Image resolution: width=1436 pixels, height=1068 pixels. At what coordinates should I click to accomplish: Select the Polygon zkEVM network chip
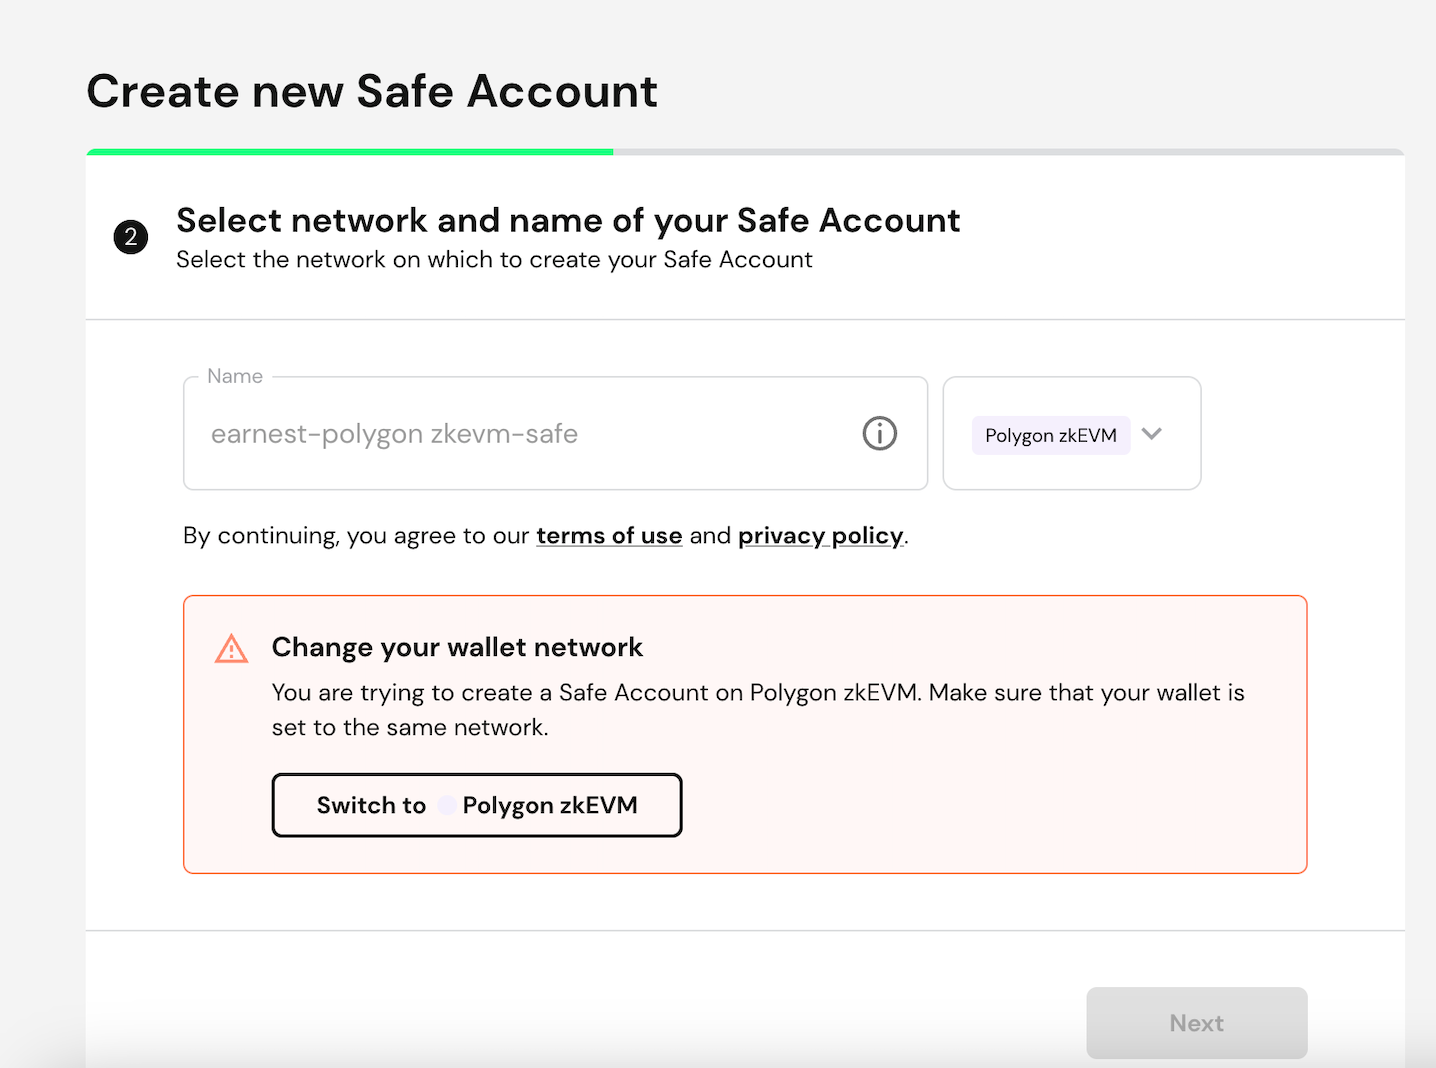point(1050,435)
